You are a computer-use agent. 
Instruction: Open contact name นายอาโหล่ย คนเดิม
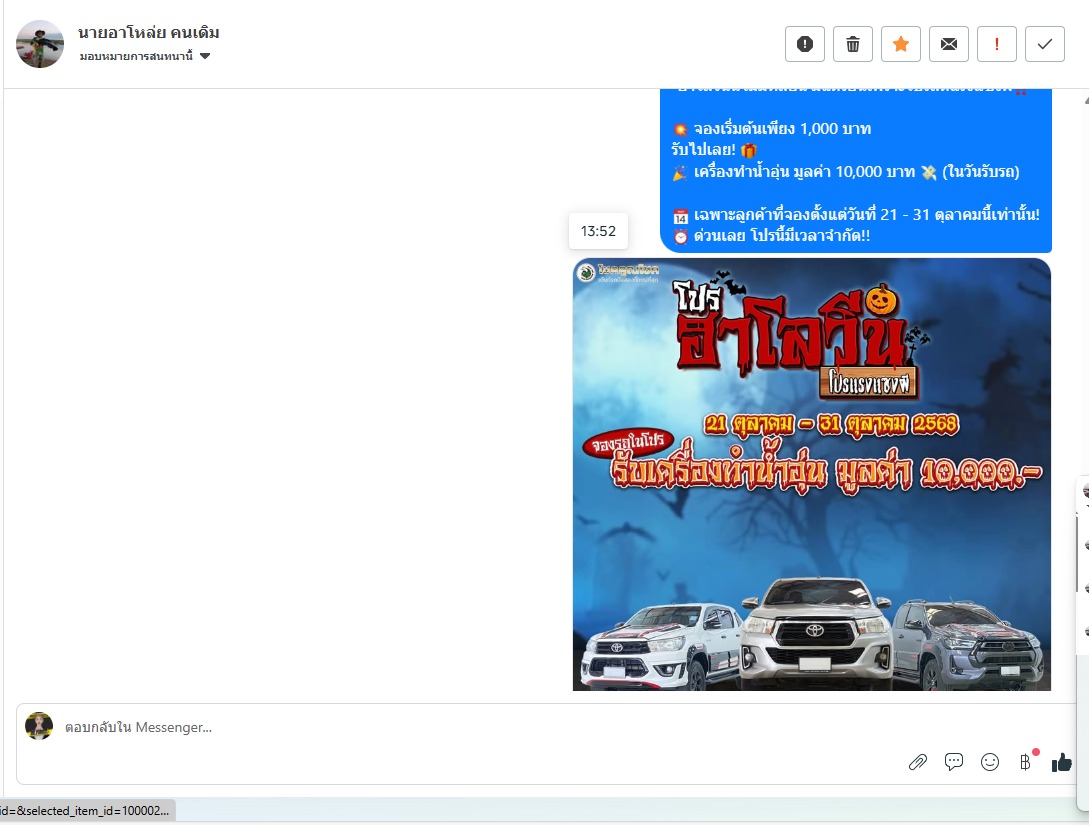pyautogui.click(x=149, y=33)
